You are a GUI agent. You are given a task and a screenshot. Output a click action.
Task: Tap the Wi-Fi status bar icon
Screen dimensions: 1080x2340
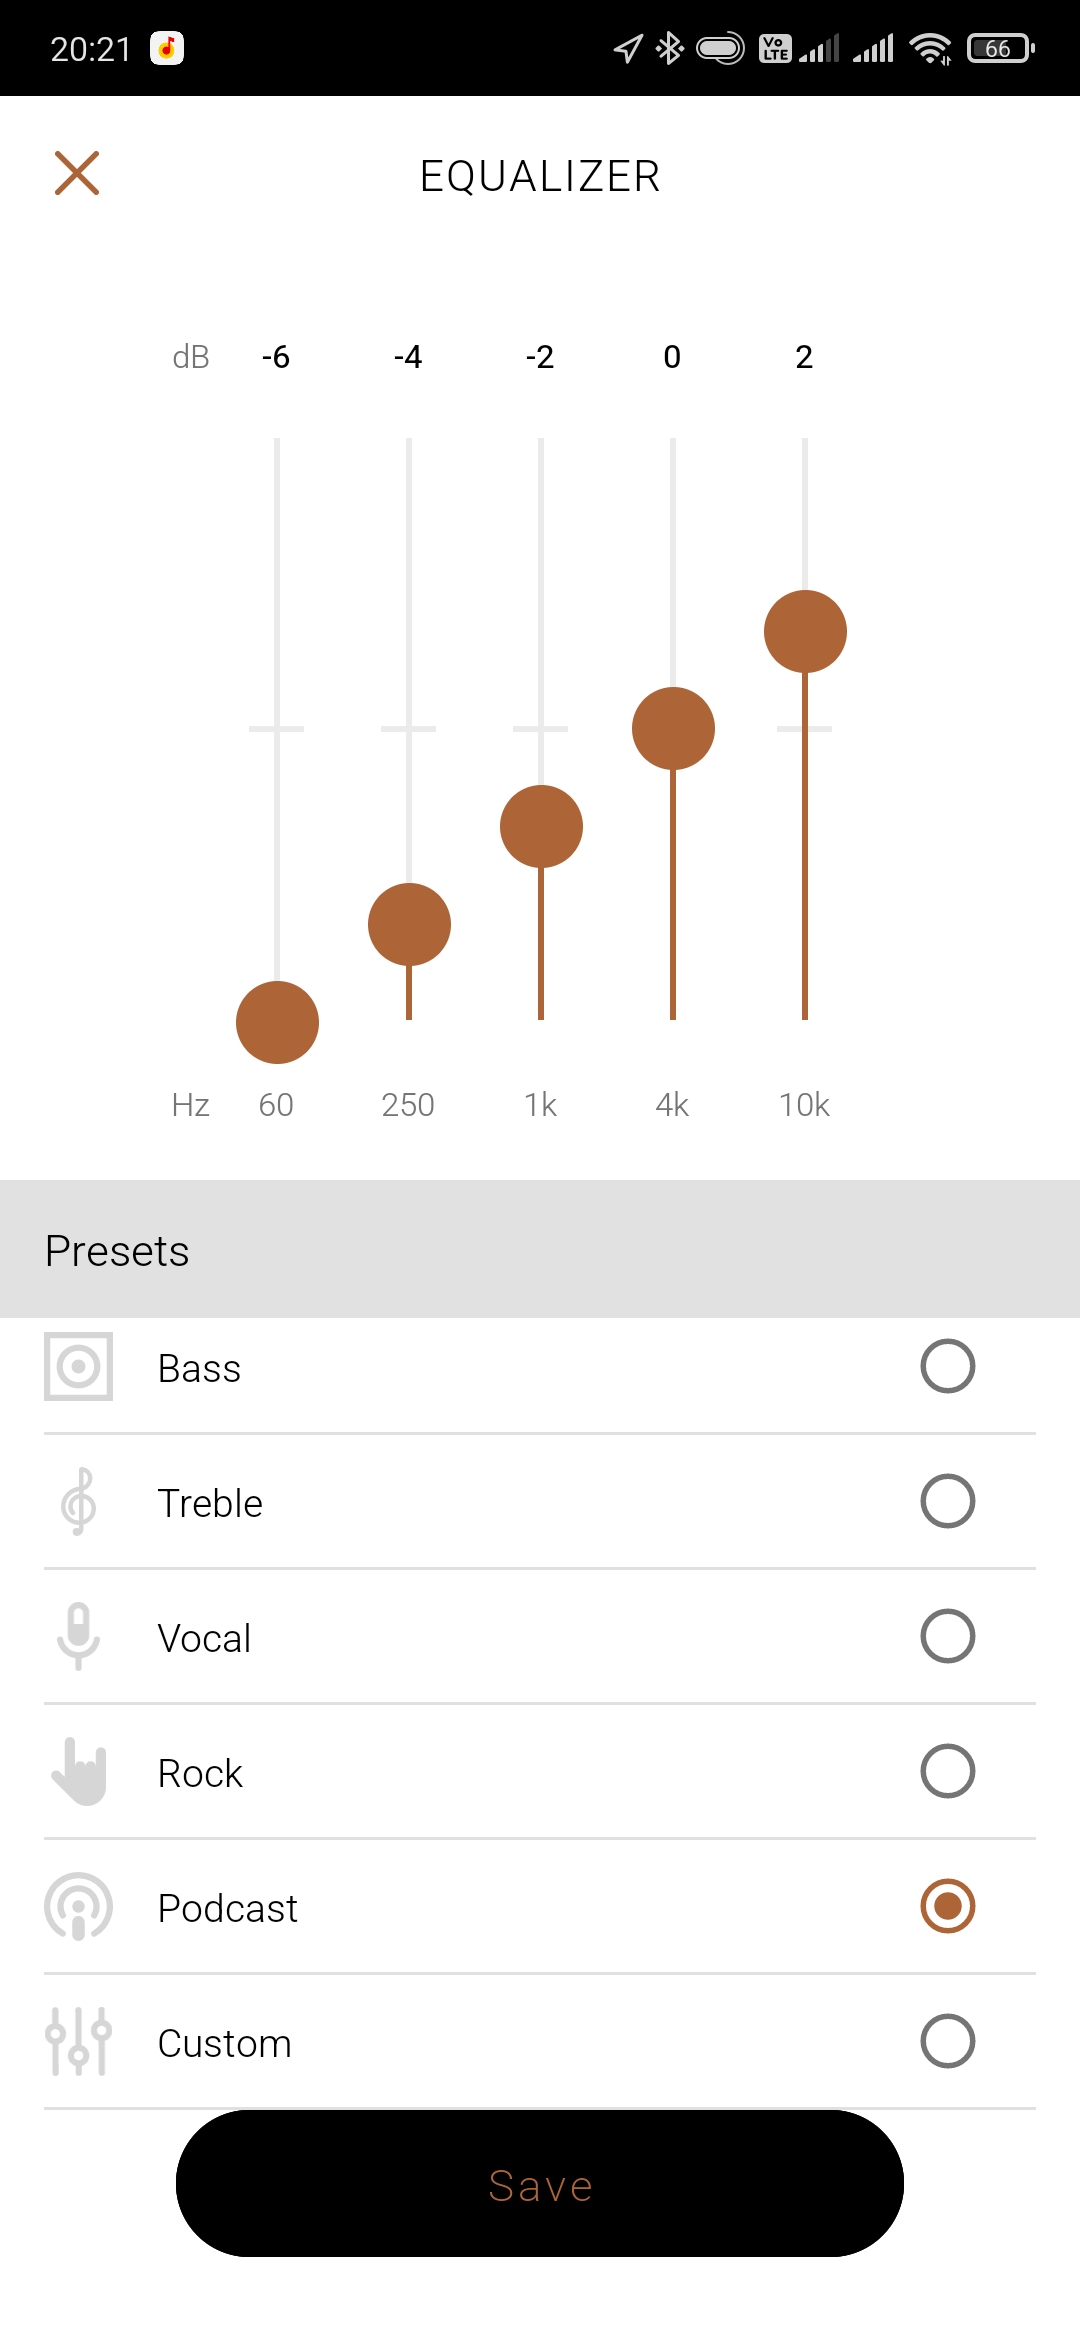click(930, 48)
